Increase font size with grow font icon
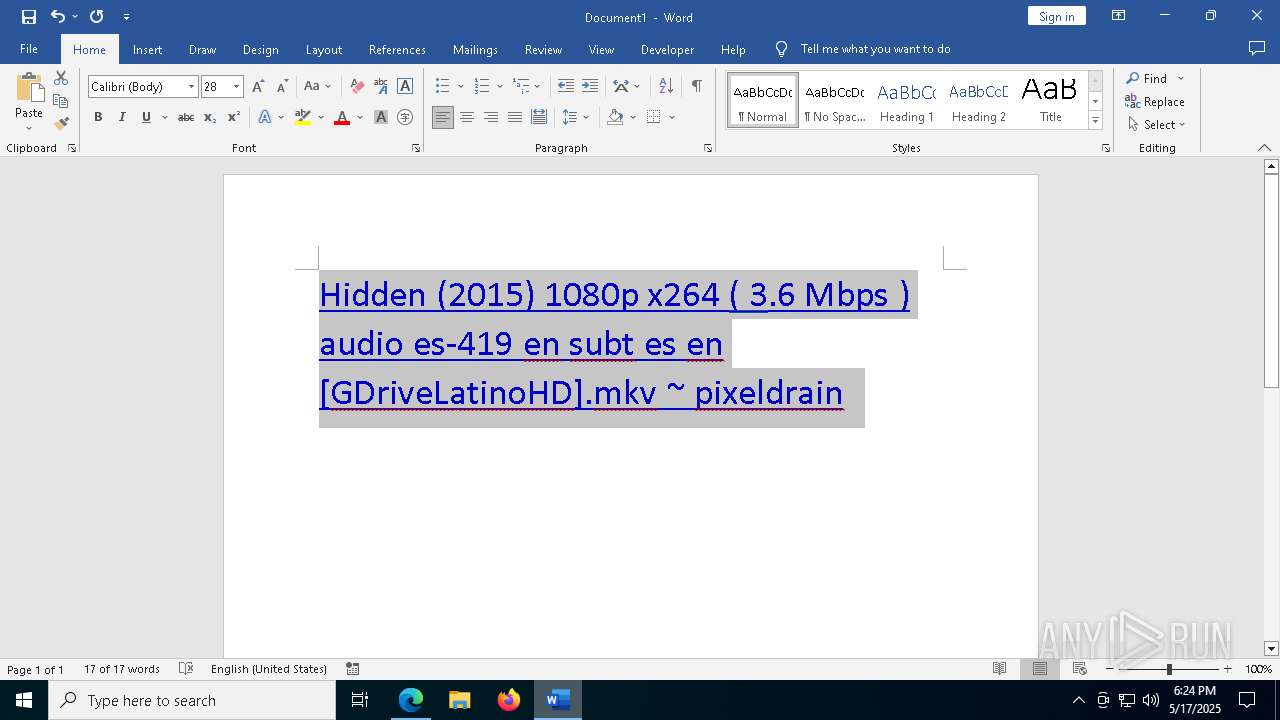This screenshot has width=1280, height=720. (x=259, y=87)
